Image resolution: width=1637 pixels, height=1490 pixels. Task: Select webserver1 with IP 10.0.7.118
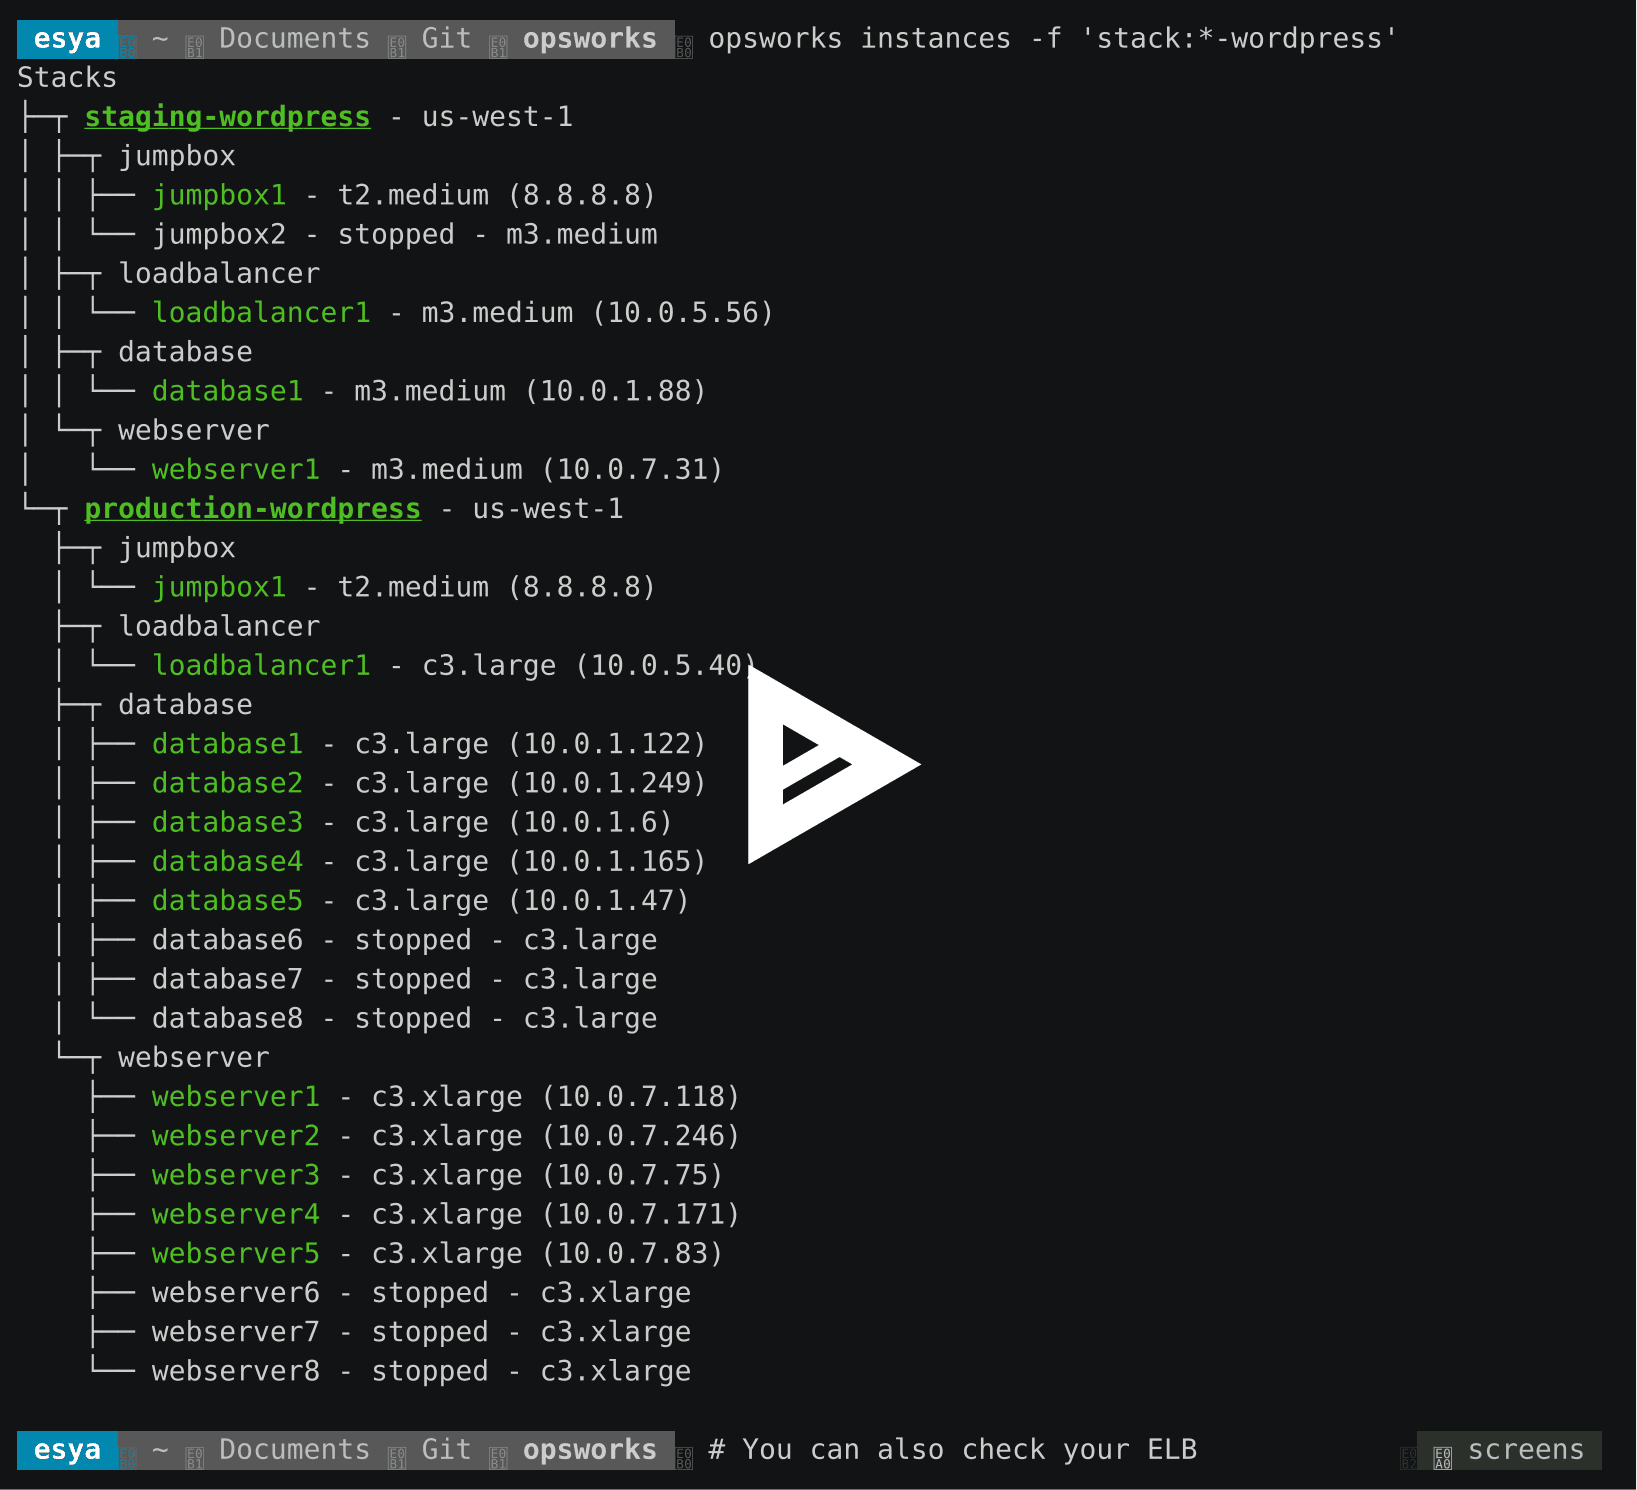pos(446,1097)
